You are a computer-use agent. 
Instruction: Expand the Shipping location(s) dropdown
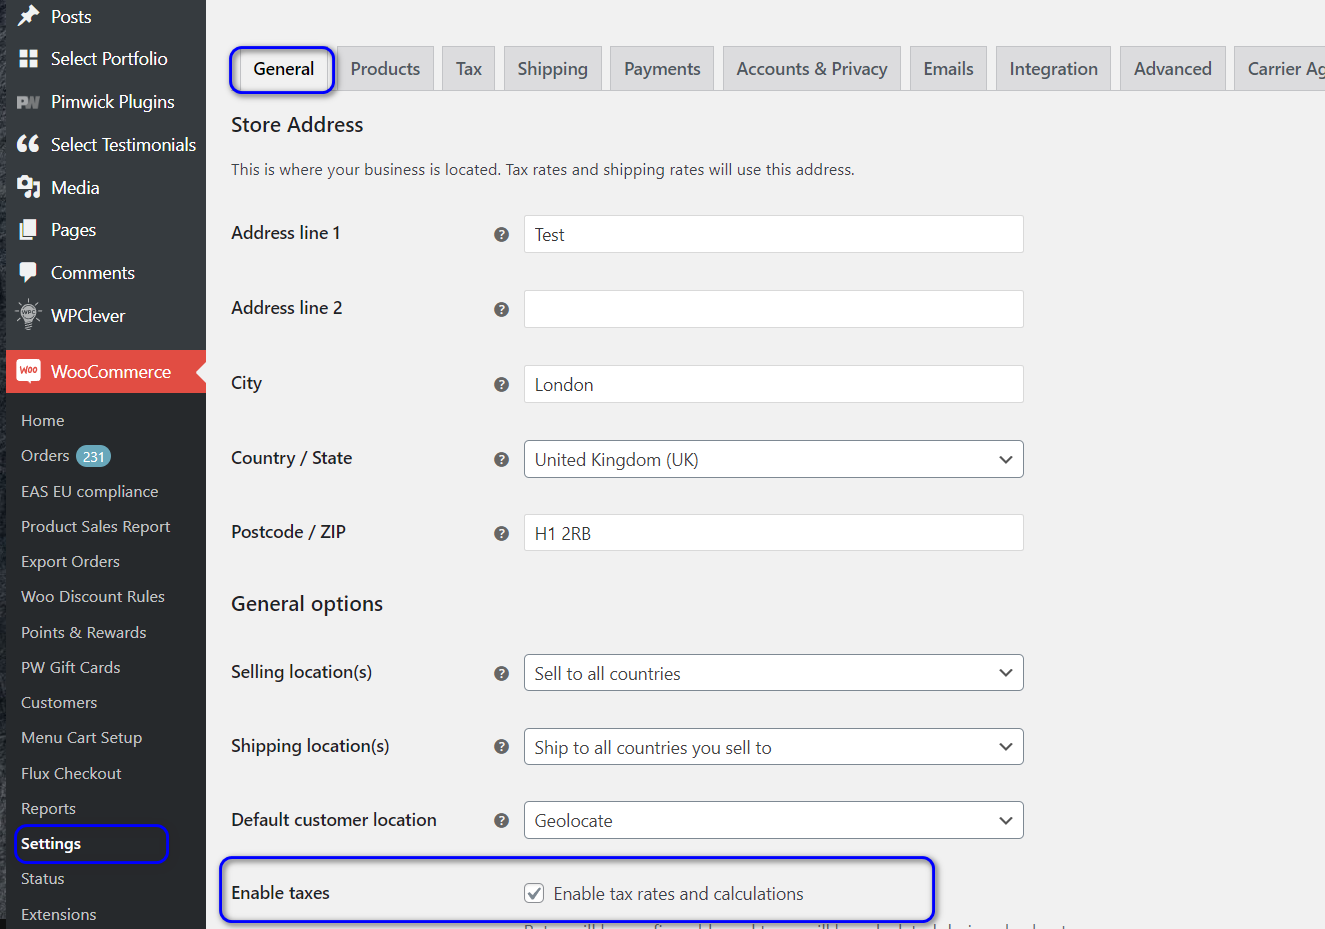[773, 747]
